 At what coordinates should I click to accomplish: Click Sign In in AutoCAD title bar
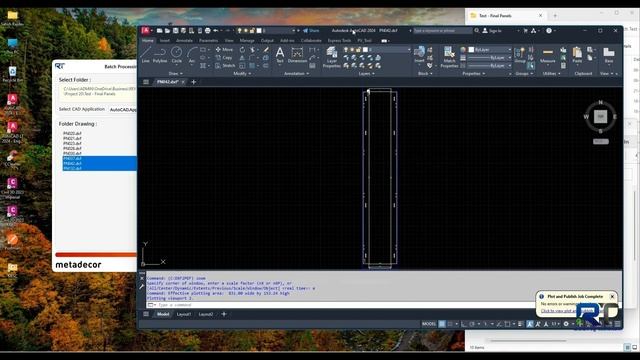click(x=492, y=31)
